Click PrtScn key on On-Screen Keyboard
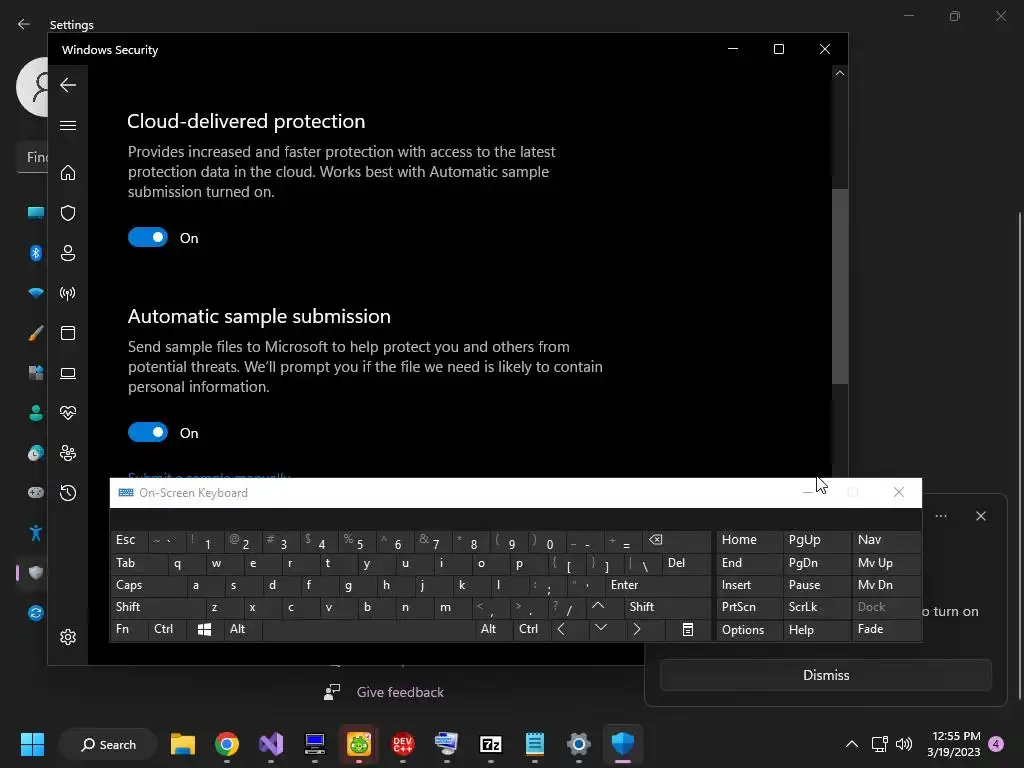The image size is (1024, 768). tap(748, 607)
